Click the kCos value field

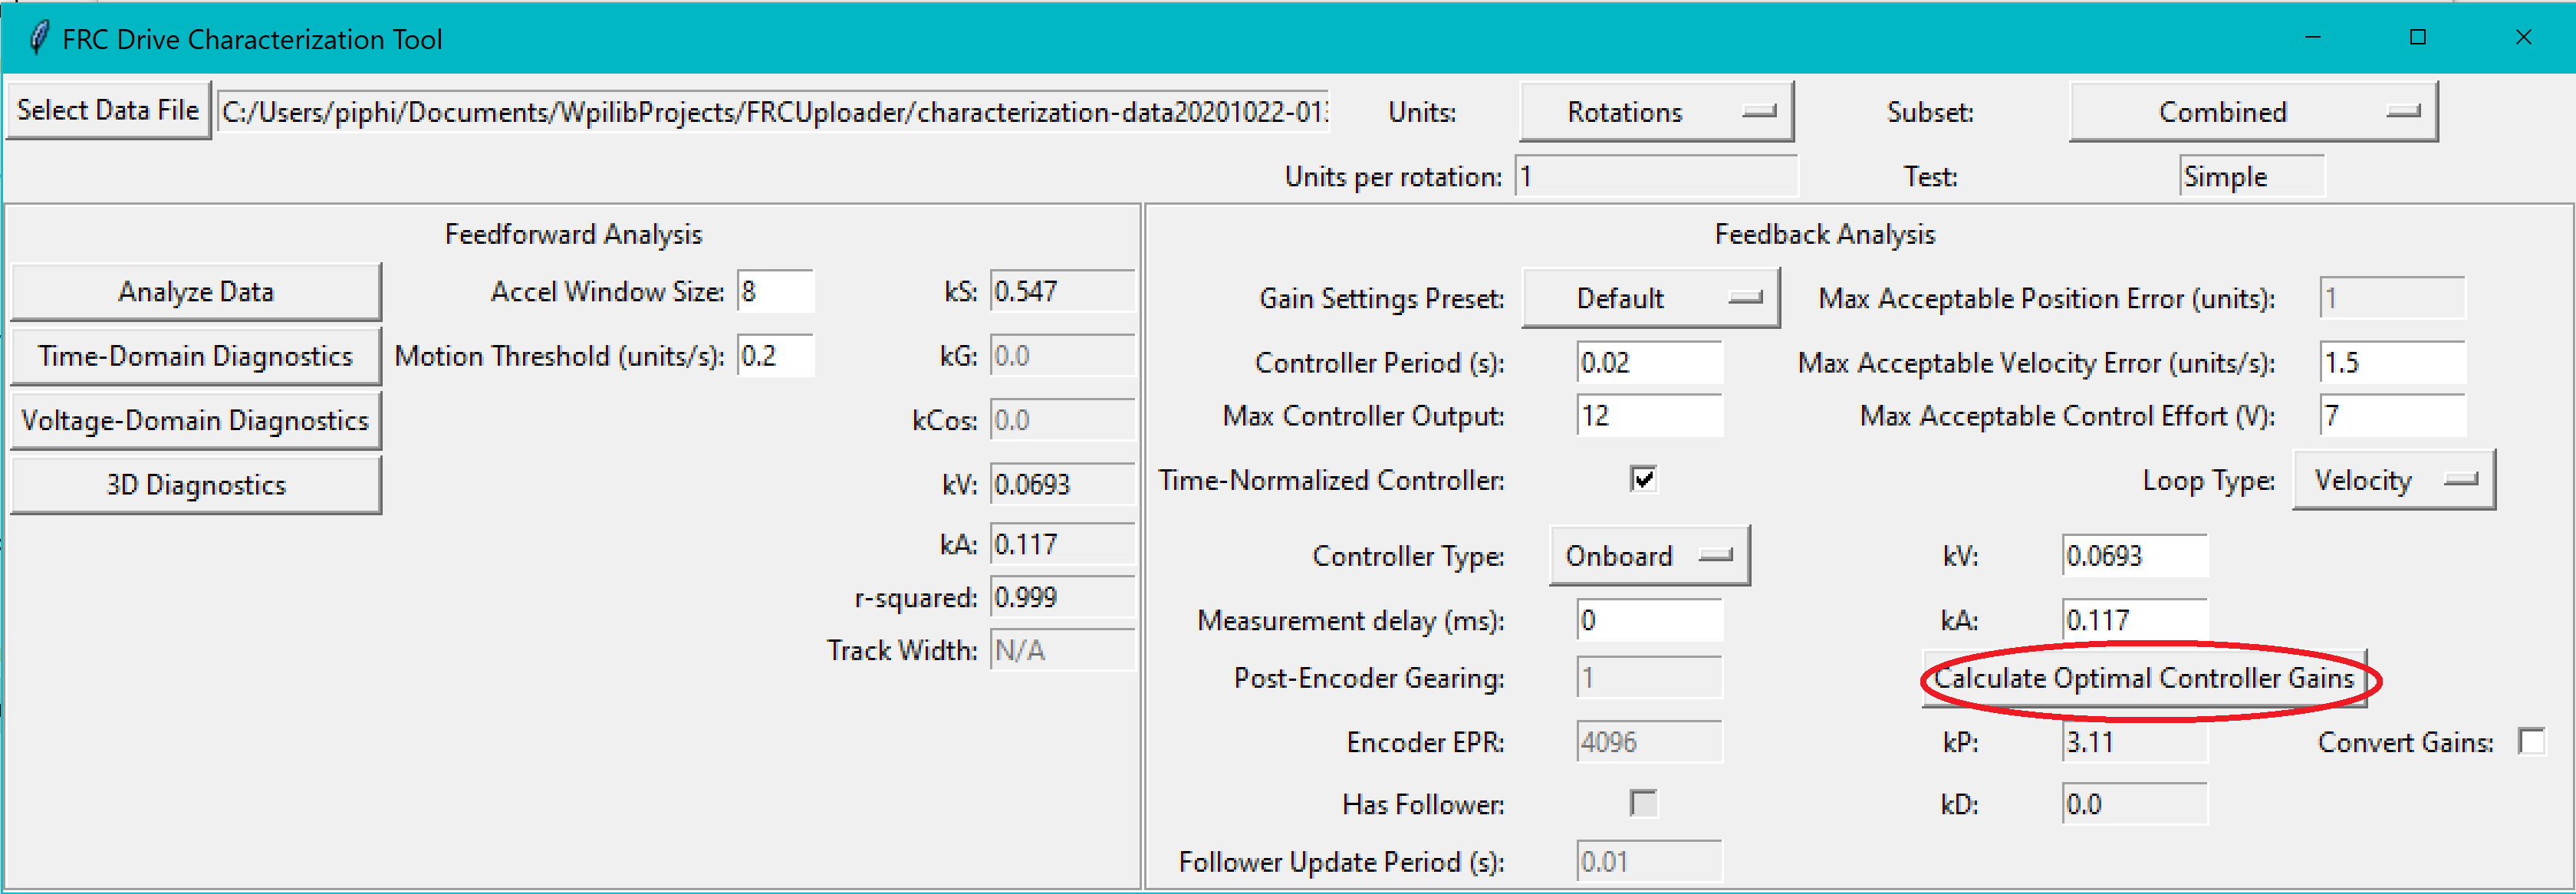tap(1062, 420)
